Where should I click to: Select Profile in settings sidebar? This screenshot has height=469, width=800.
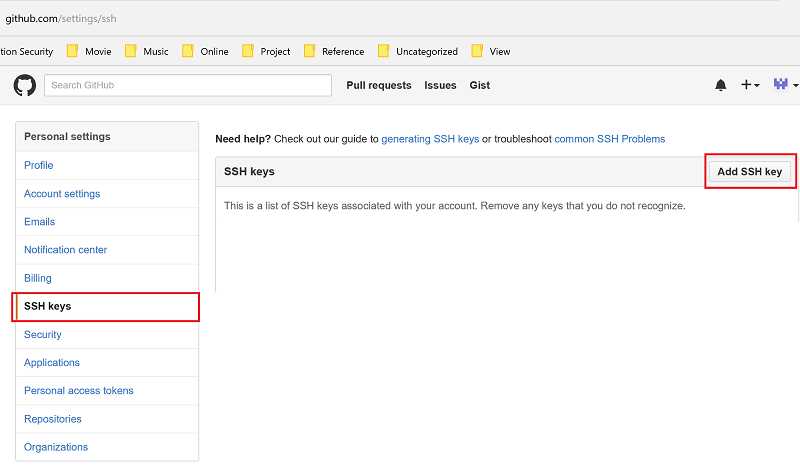107,165
